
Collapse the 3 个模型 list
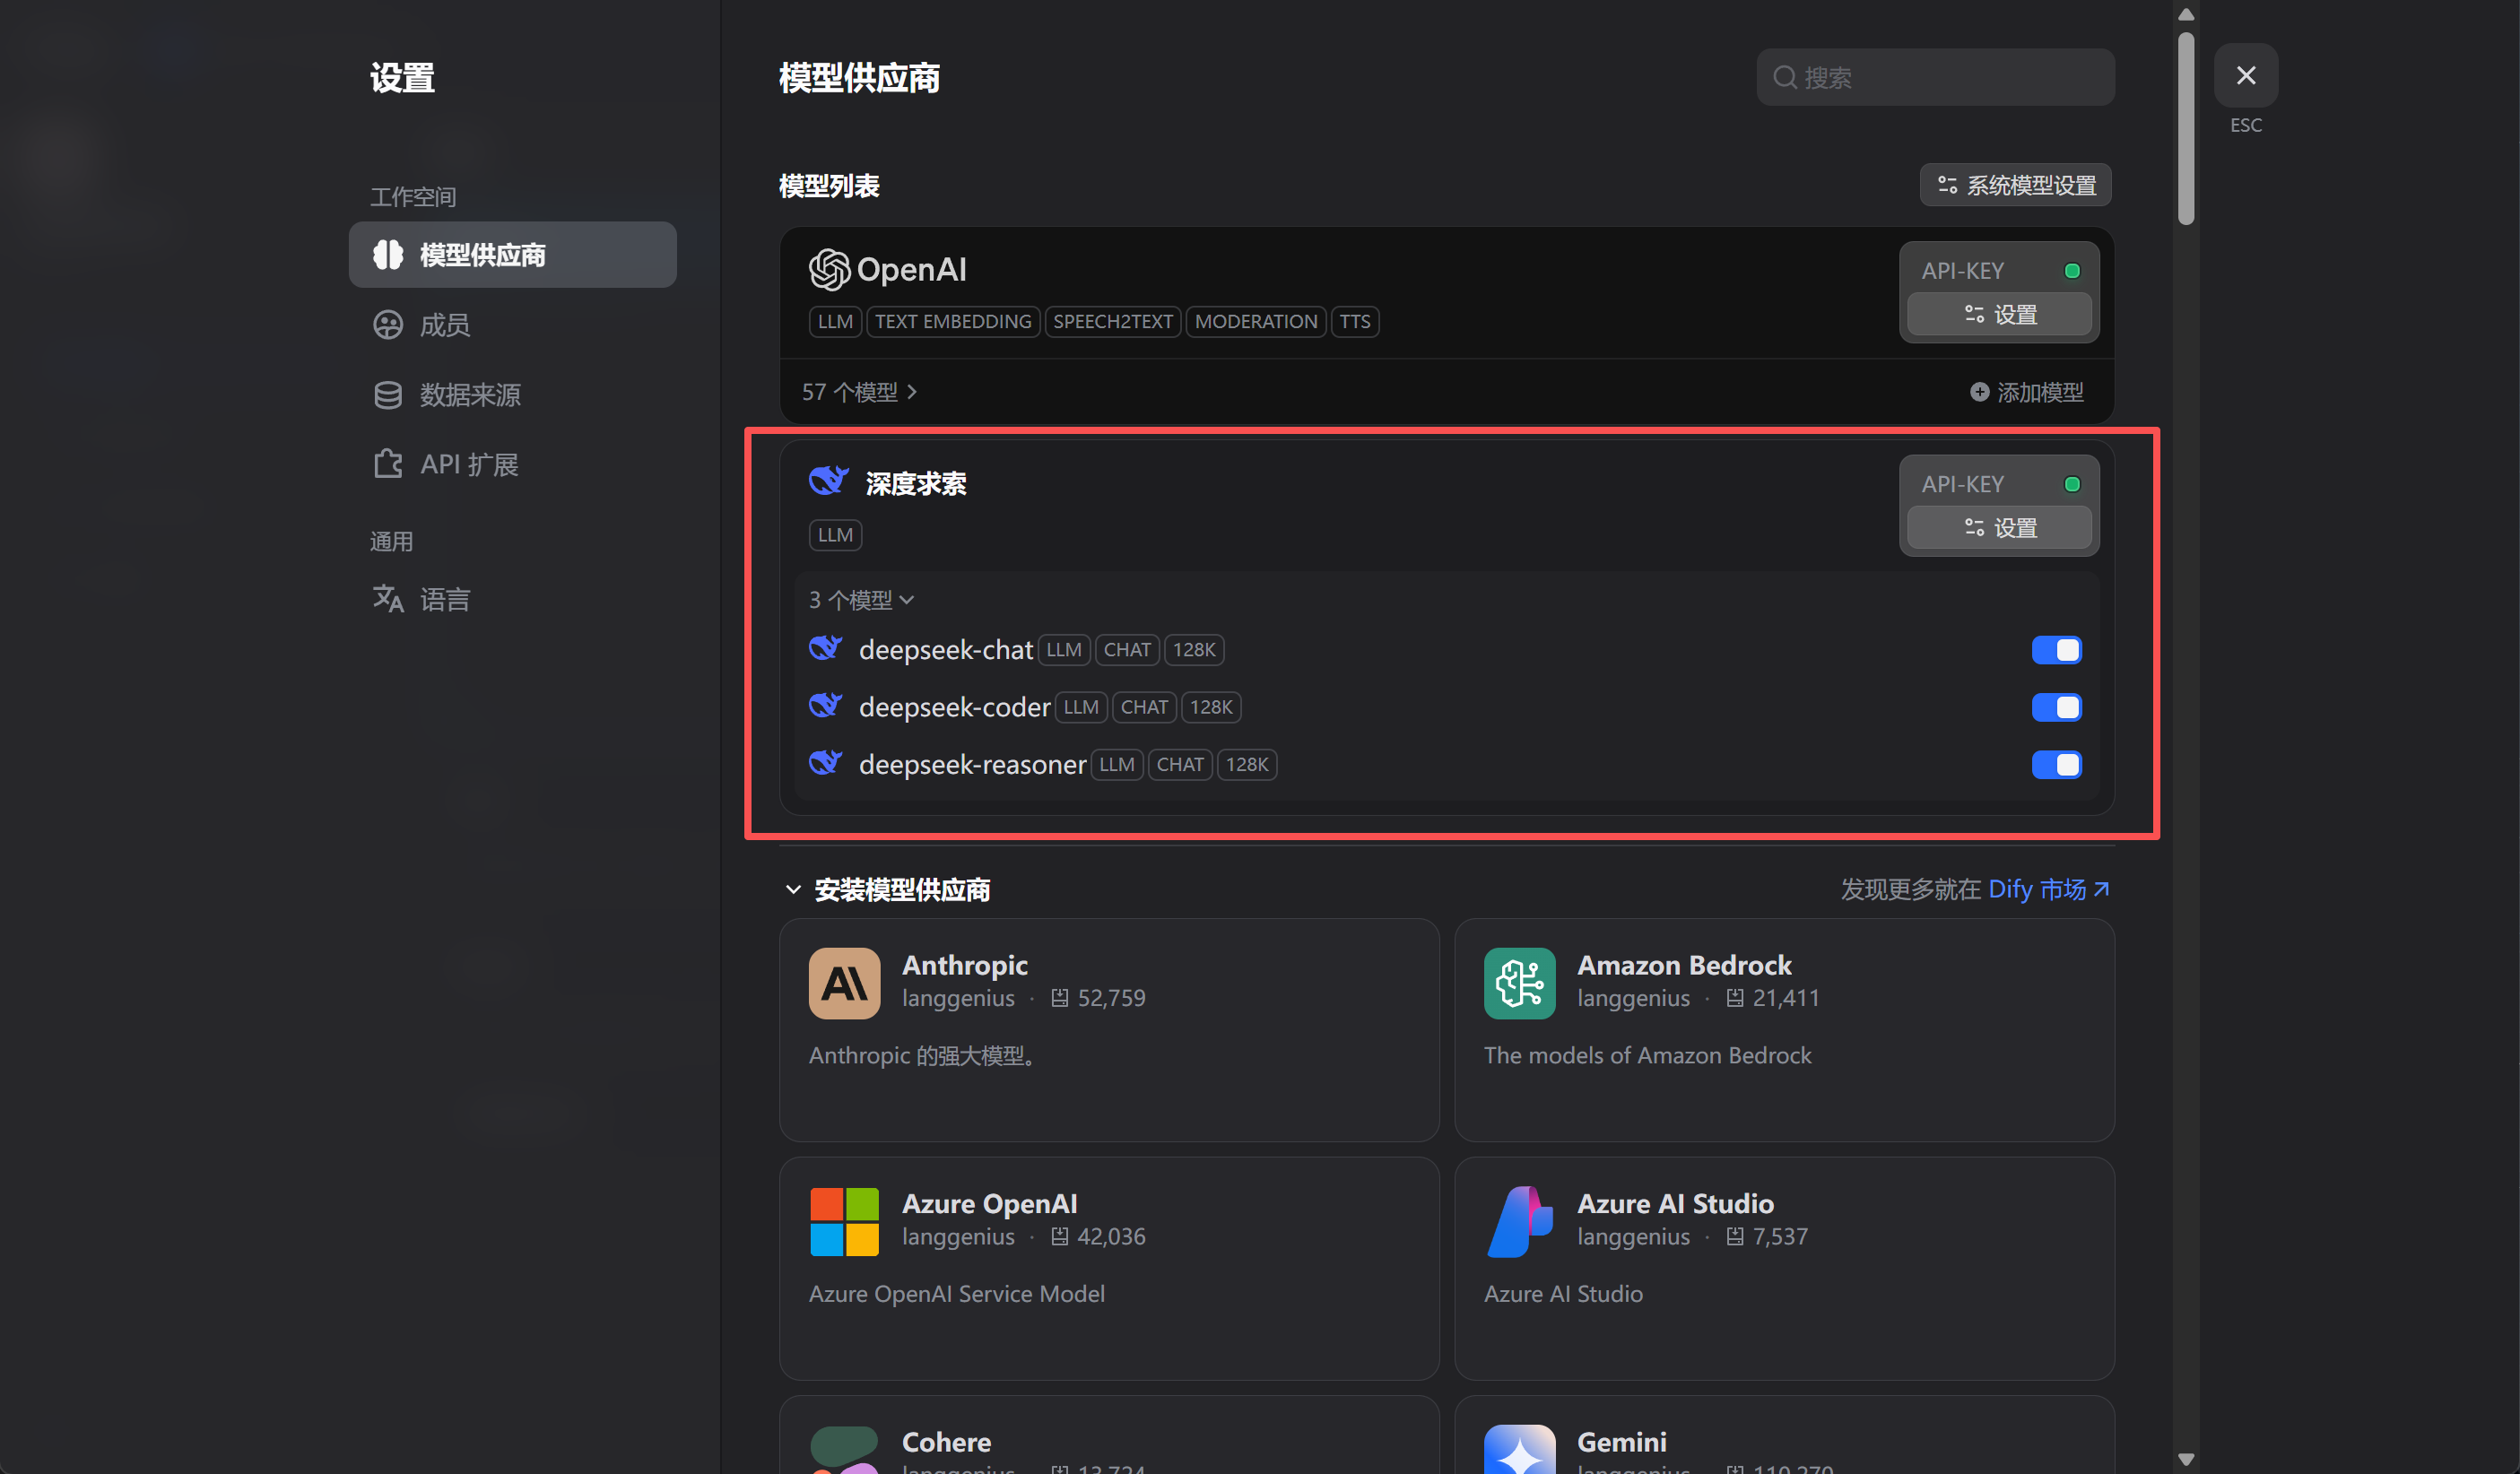[861, 599]
